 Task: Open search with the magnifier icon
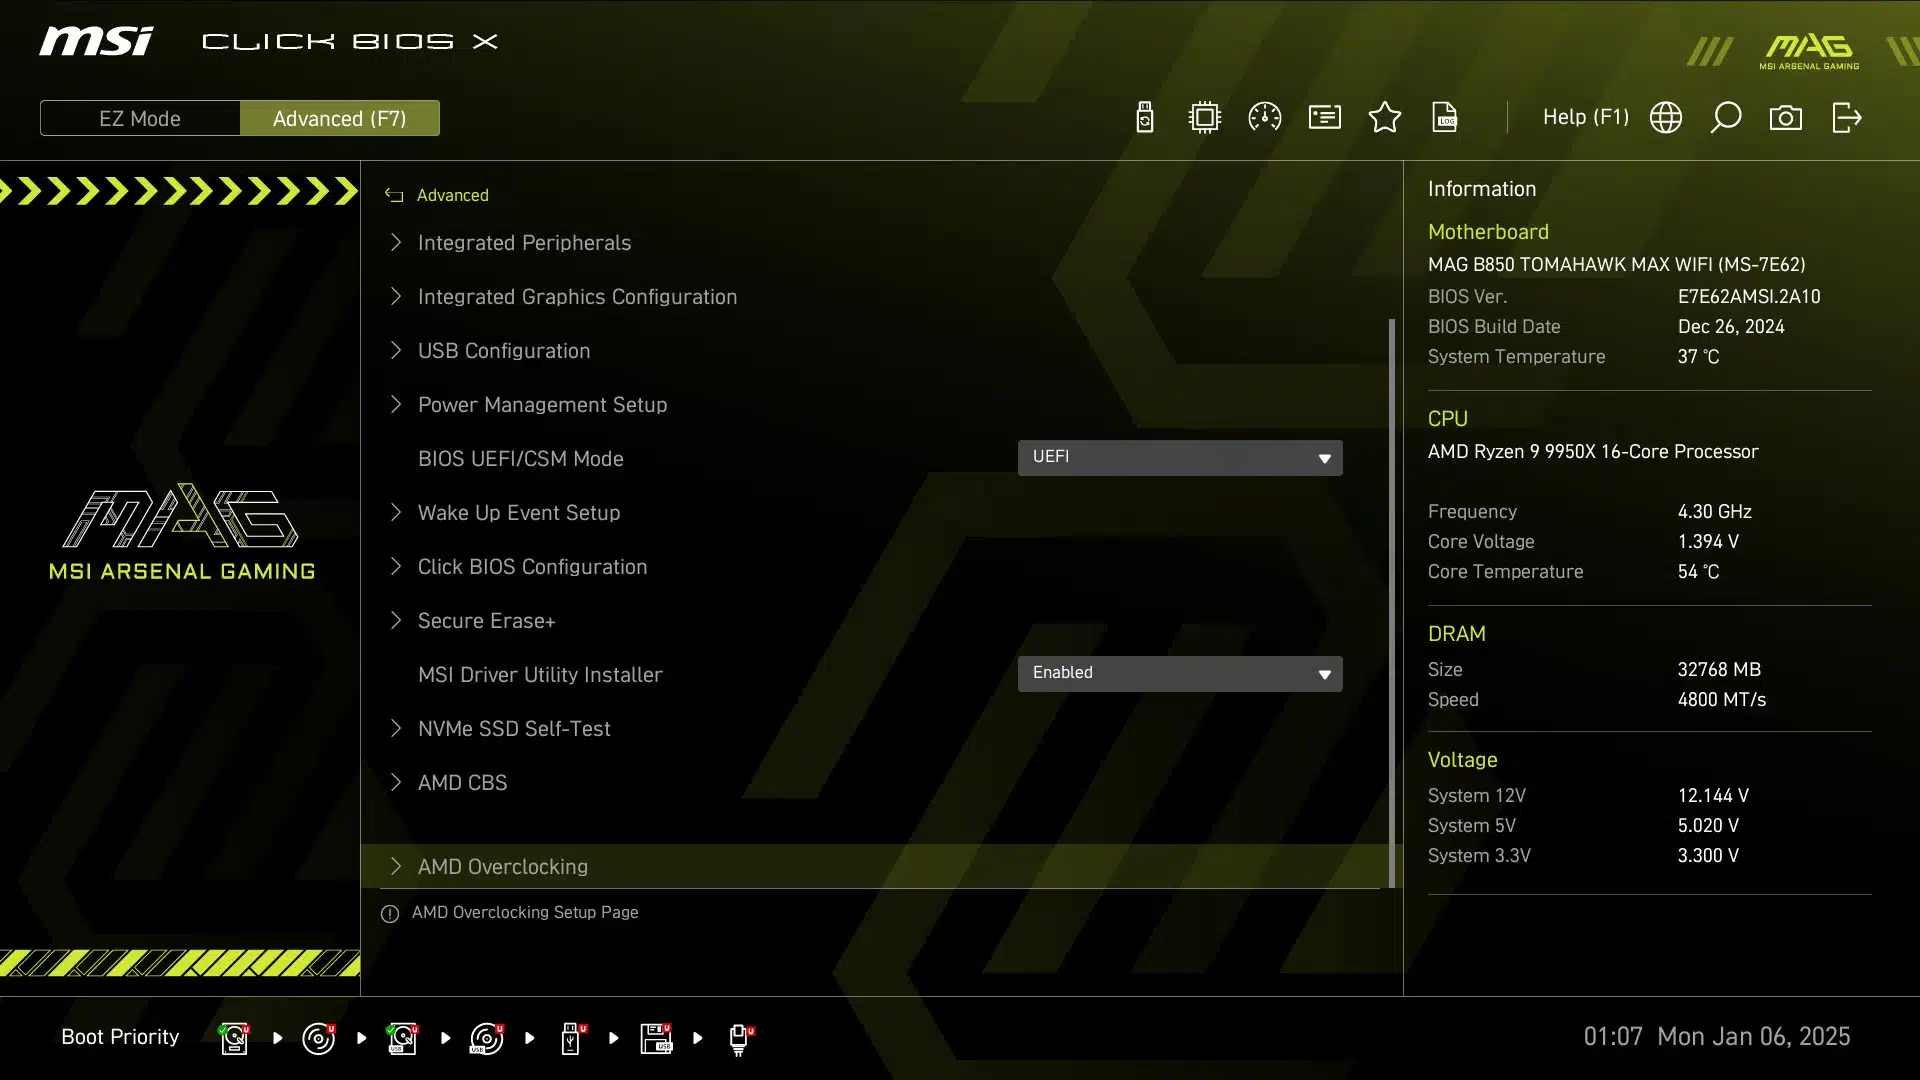pos(1726,117)
